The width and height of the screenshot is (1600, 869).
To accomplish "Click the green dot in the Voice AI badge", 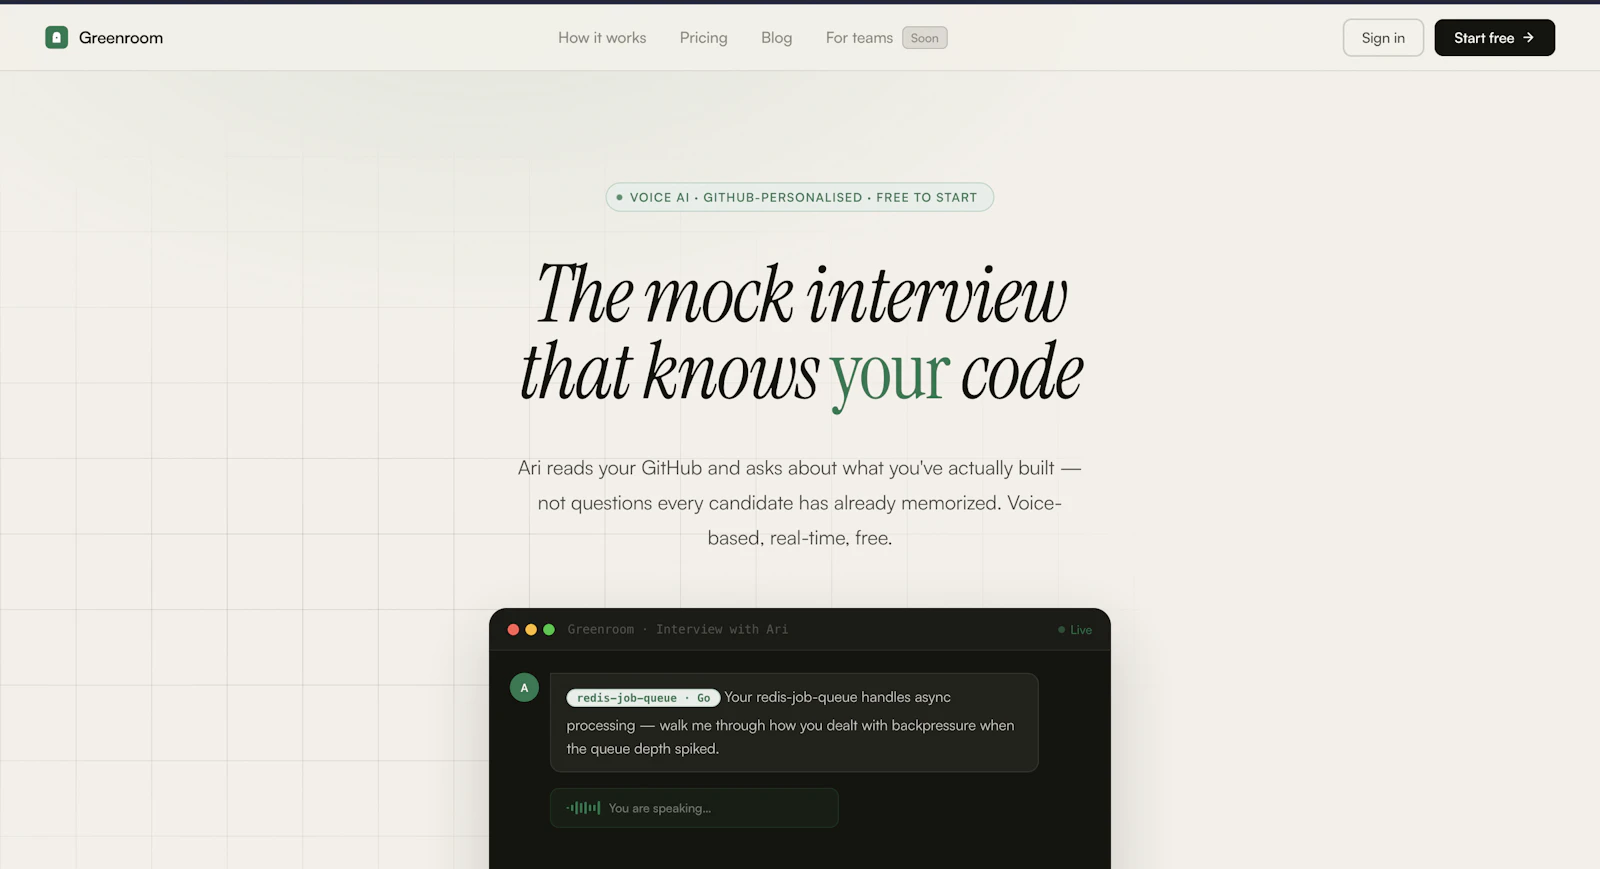I will coord(620,197).
